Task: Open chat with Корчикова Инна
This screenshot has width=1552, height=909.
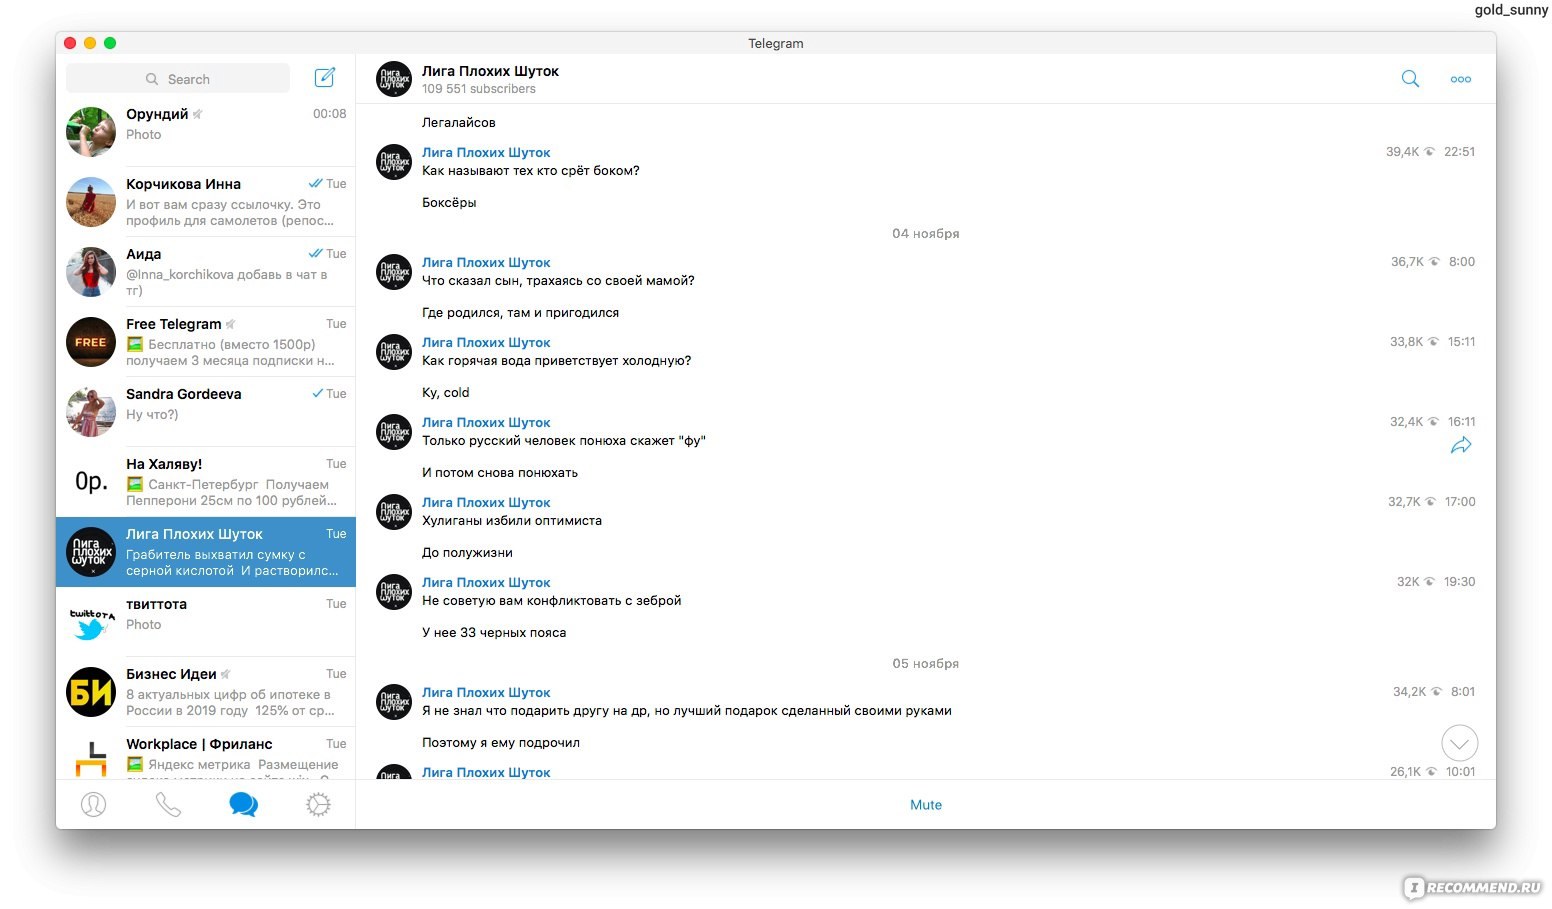Action: (206, 202)
